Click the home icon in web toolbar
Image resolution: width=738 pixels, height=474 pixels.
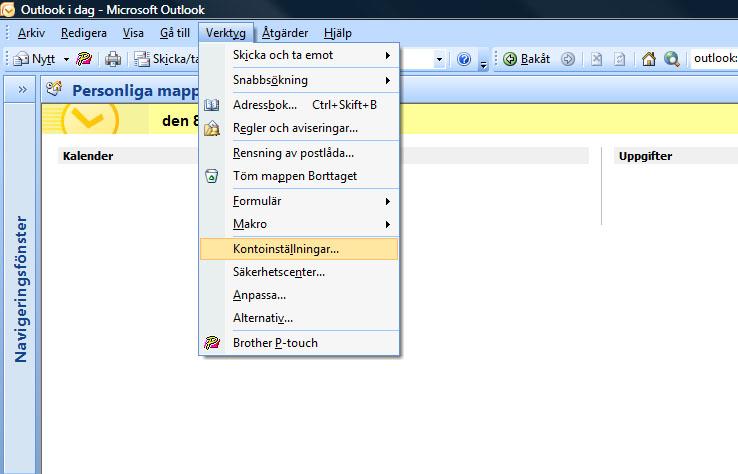tap(649, 59)
